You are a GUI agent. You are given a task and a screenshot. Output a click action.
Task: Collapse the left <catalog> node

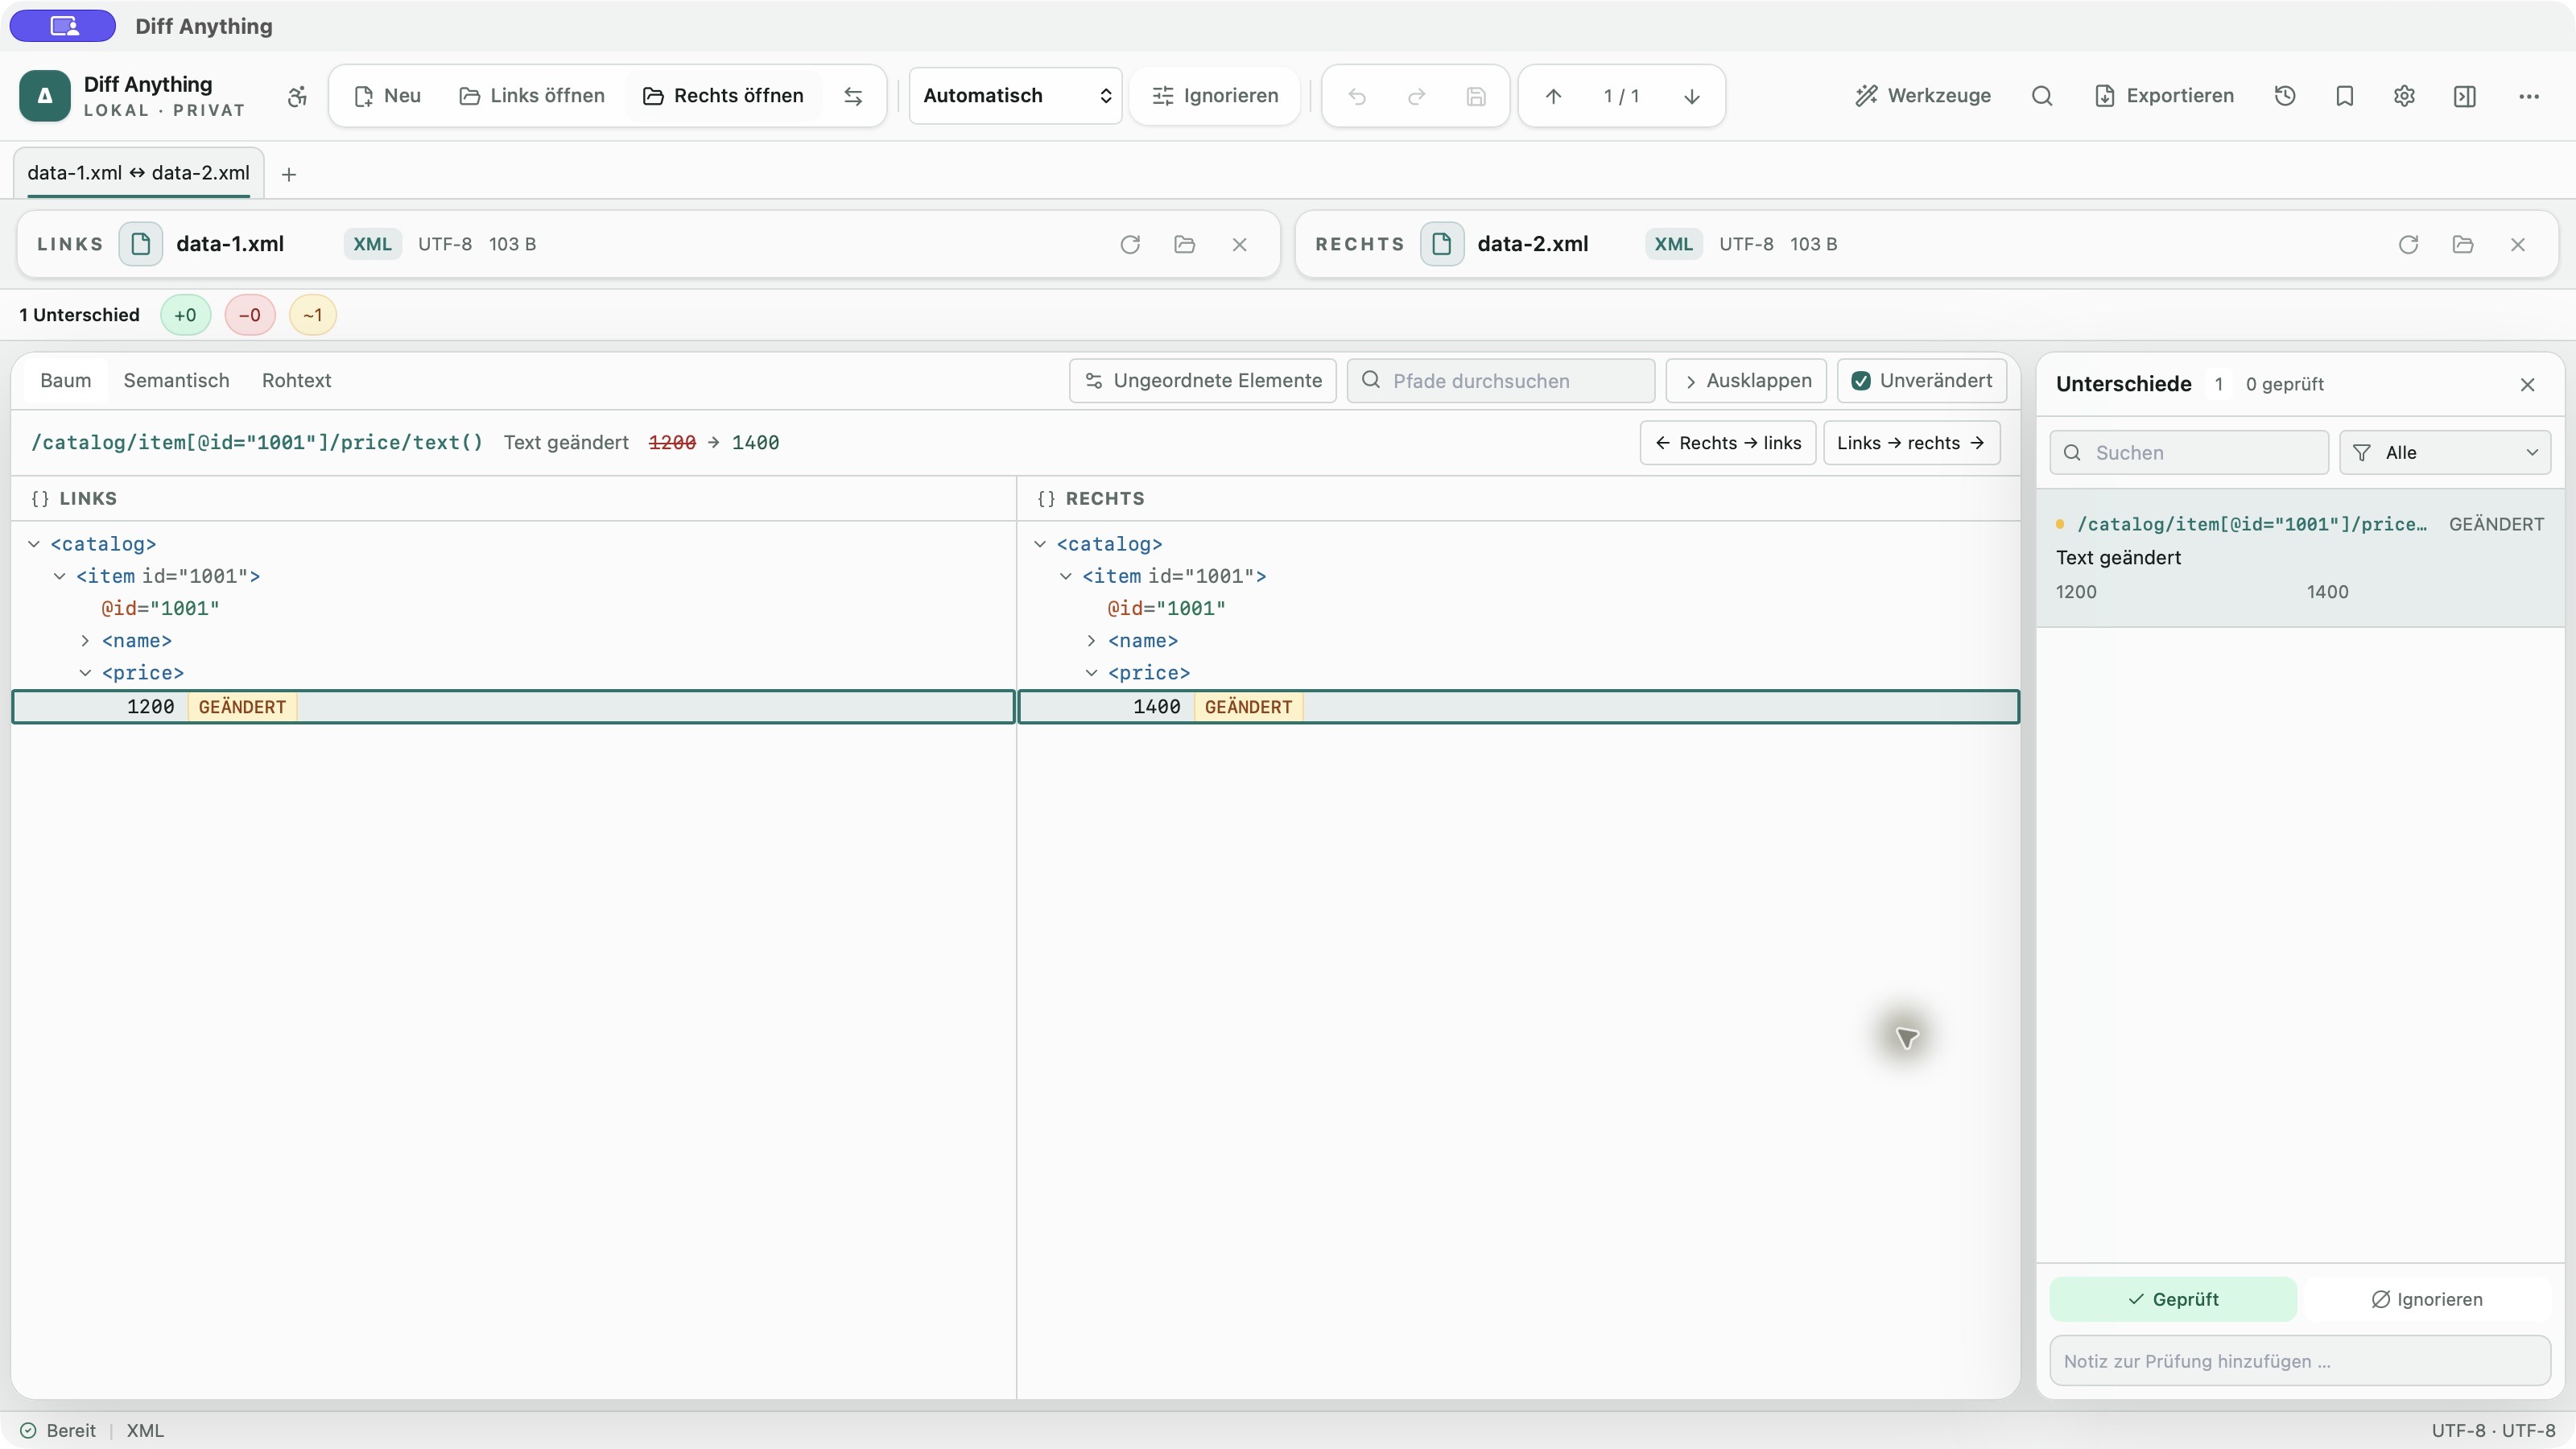34,544
